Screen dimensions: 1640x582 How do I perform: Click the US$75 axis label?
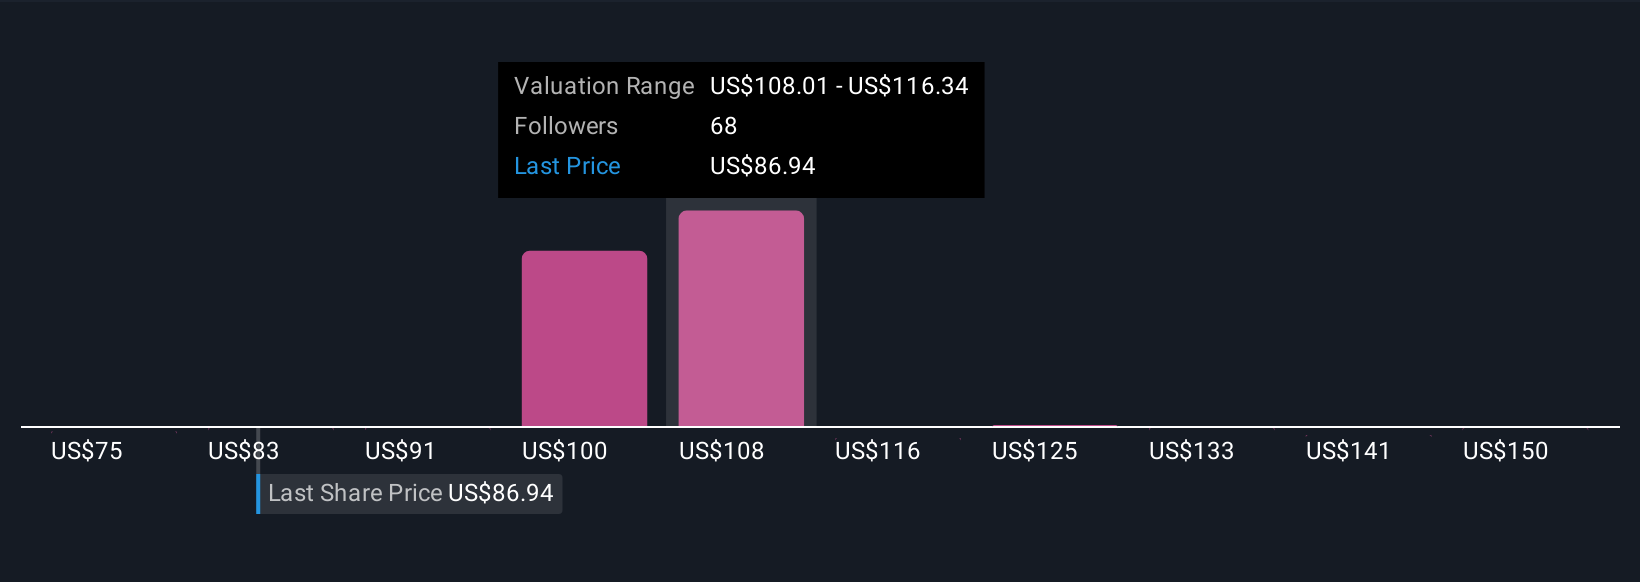tap(87, 451)
